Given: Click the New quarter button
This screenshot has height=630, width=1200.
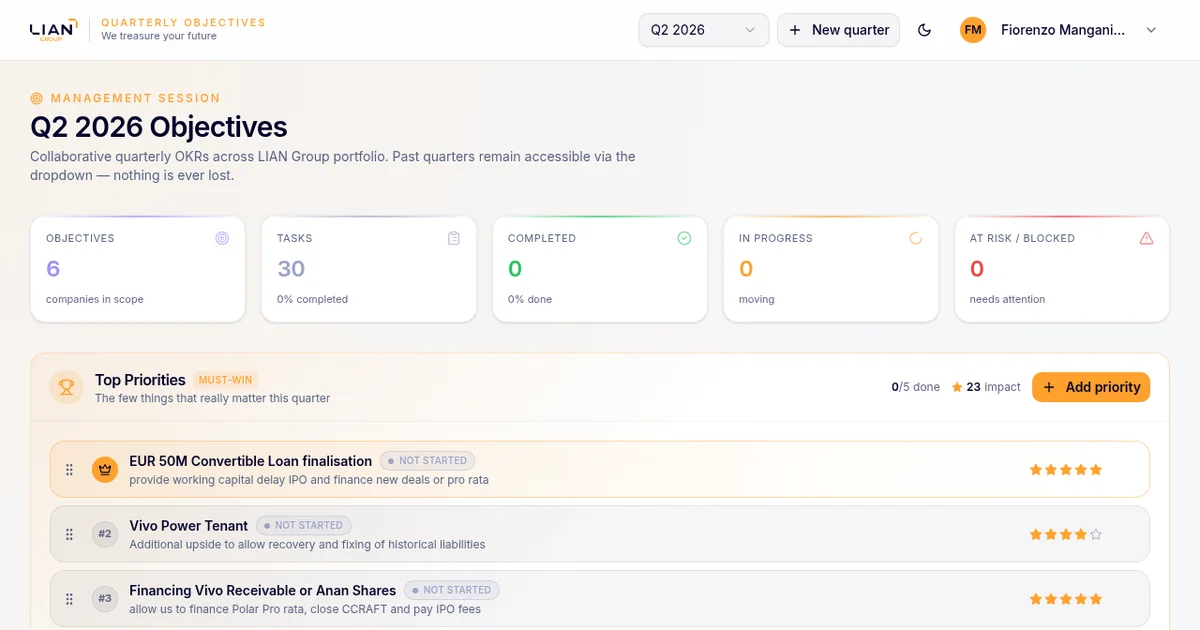Looking at the screenshot, I should (x=838, y=30).
